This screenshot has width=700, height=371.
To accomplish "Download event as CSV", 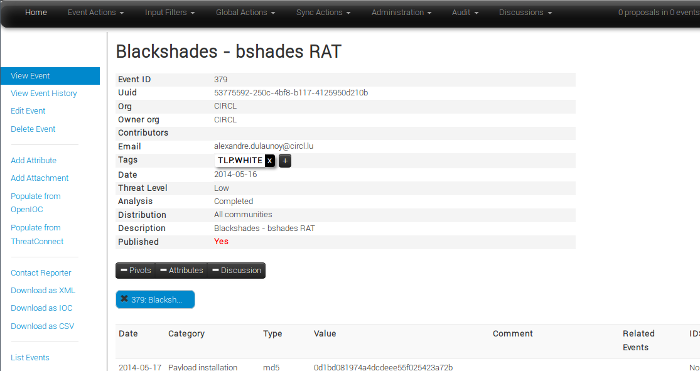I will [42, 326].
